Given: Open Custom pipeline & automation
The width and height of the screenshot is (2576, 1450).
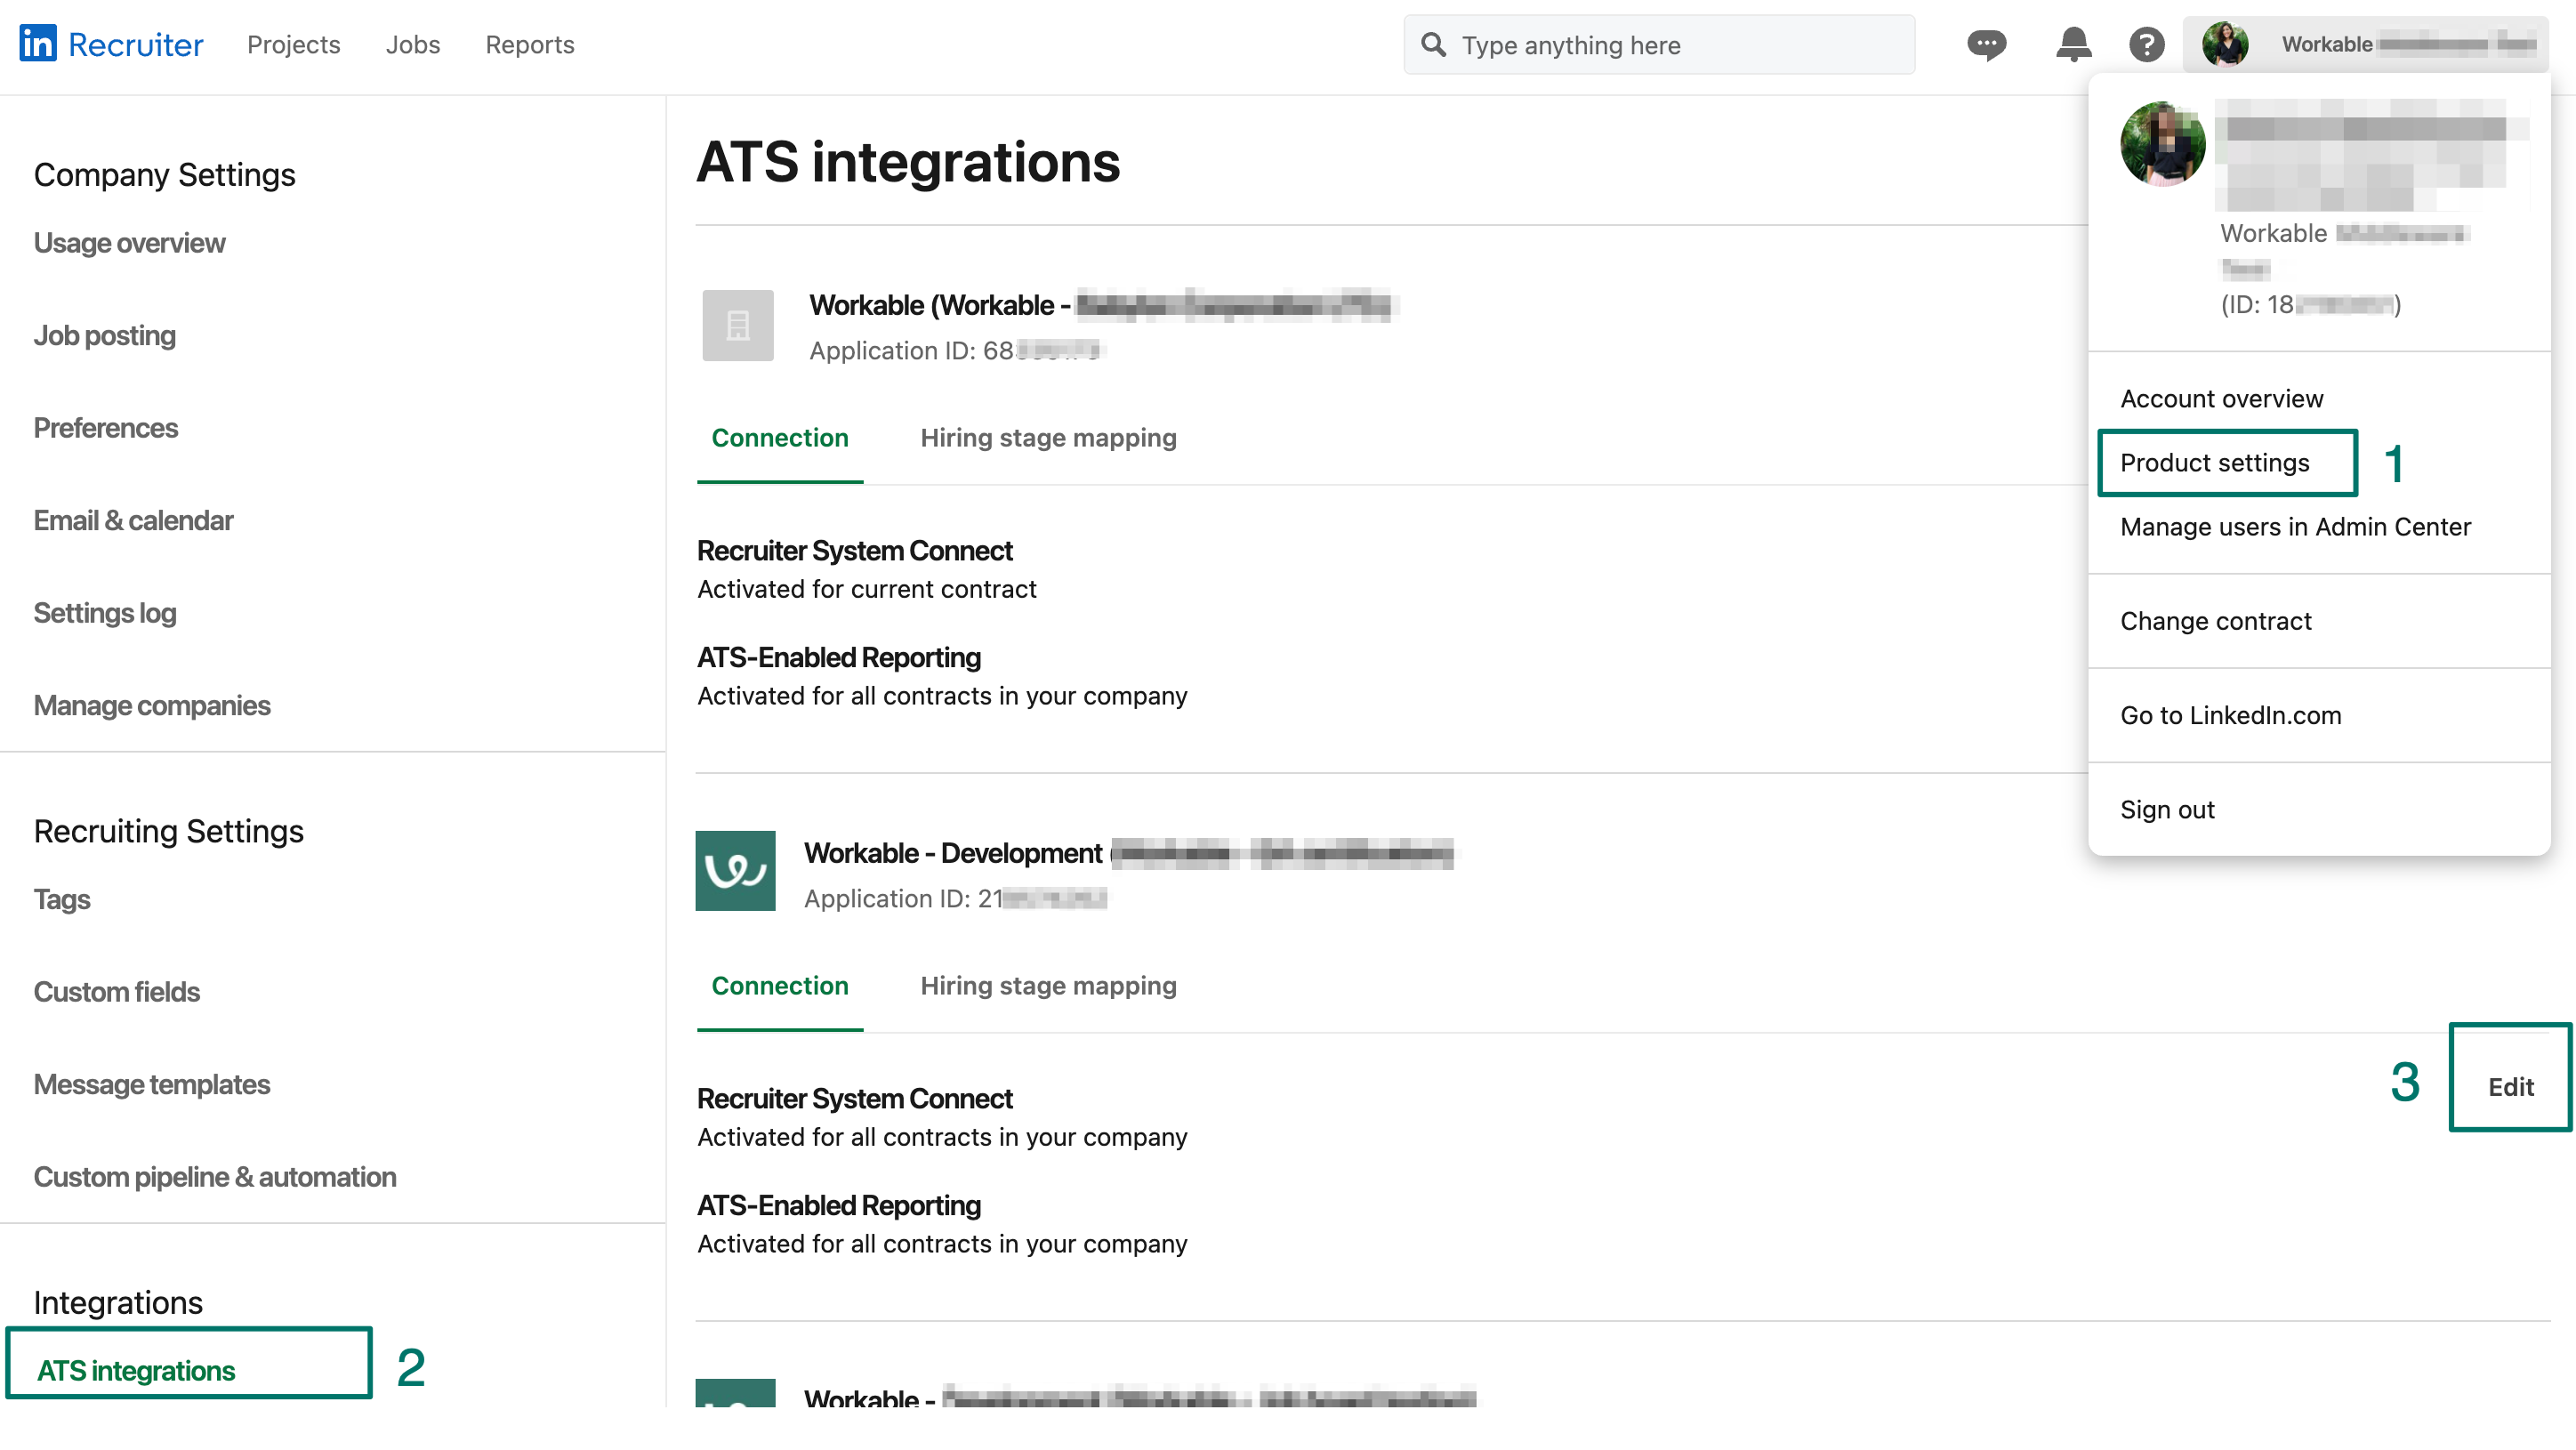Looking at the screenshot, I should 215,1177.
